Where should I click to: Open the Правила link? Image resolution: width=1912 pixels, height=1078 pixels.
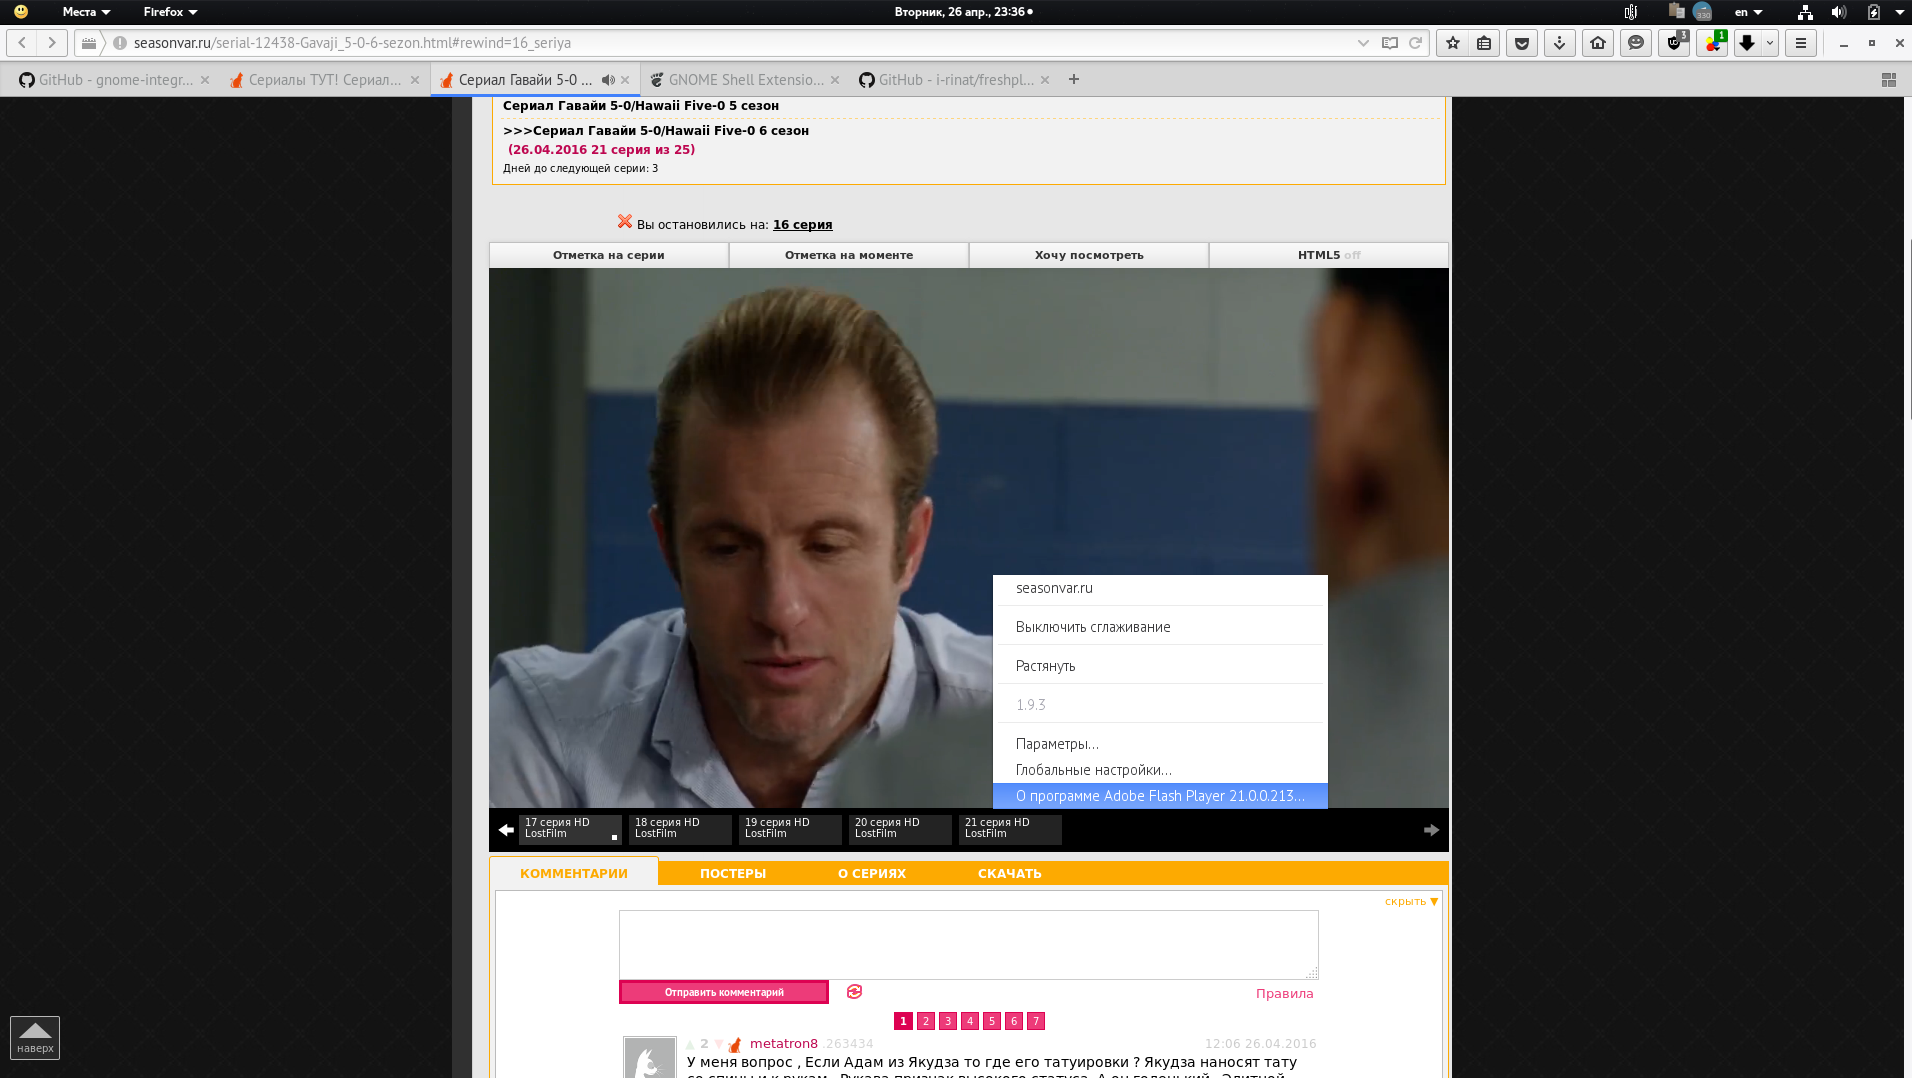1284,994
